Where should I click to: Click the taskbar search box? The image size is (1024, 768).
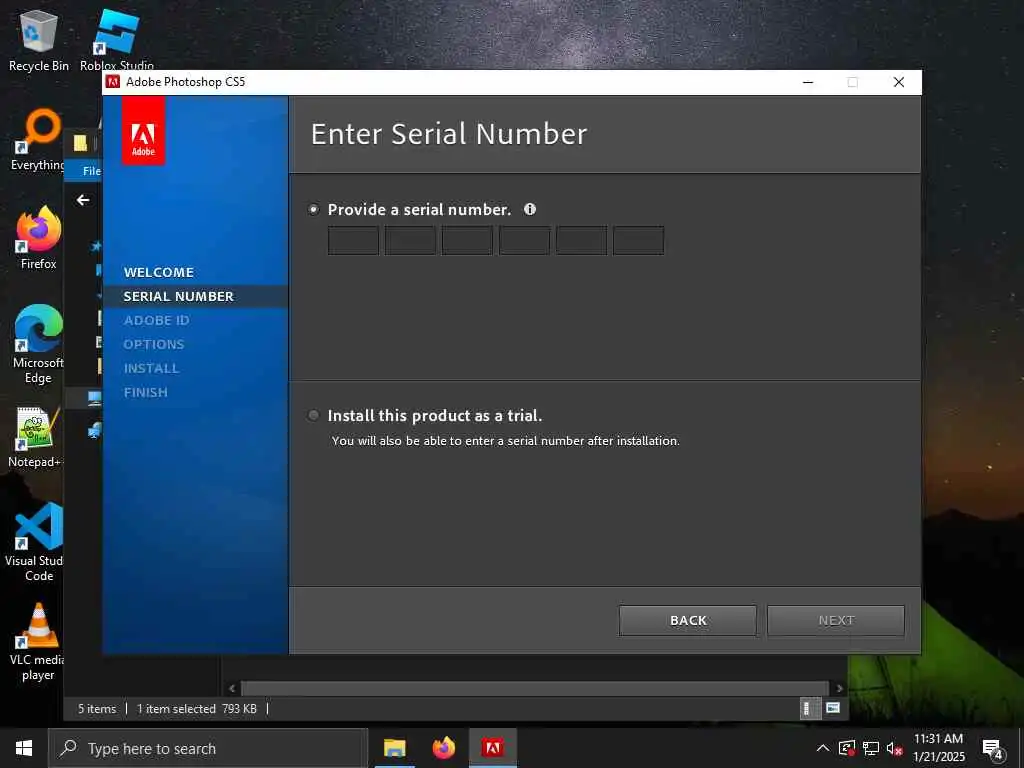coord(208,748)
